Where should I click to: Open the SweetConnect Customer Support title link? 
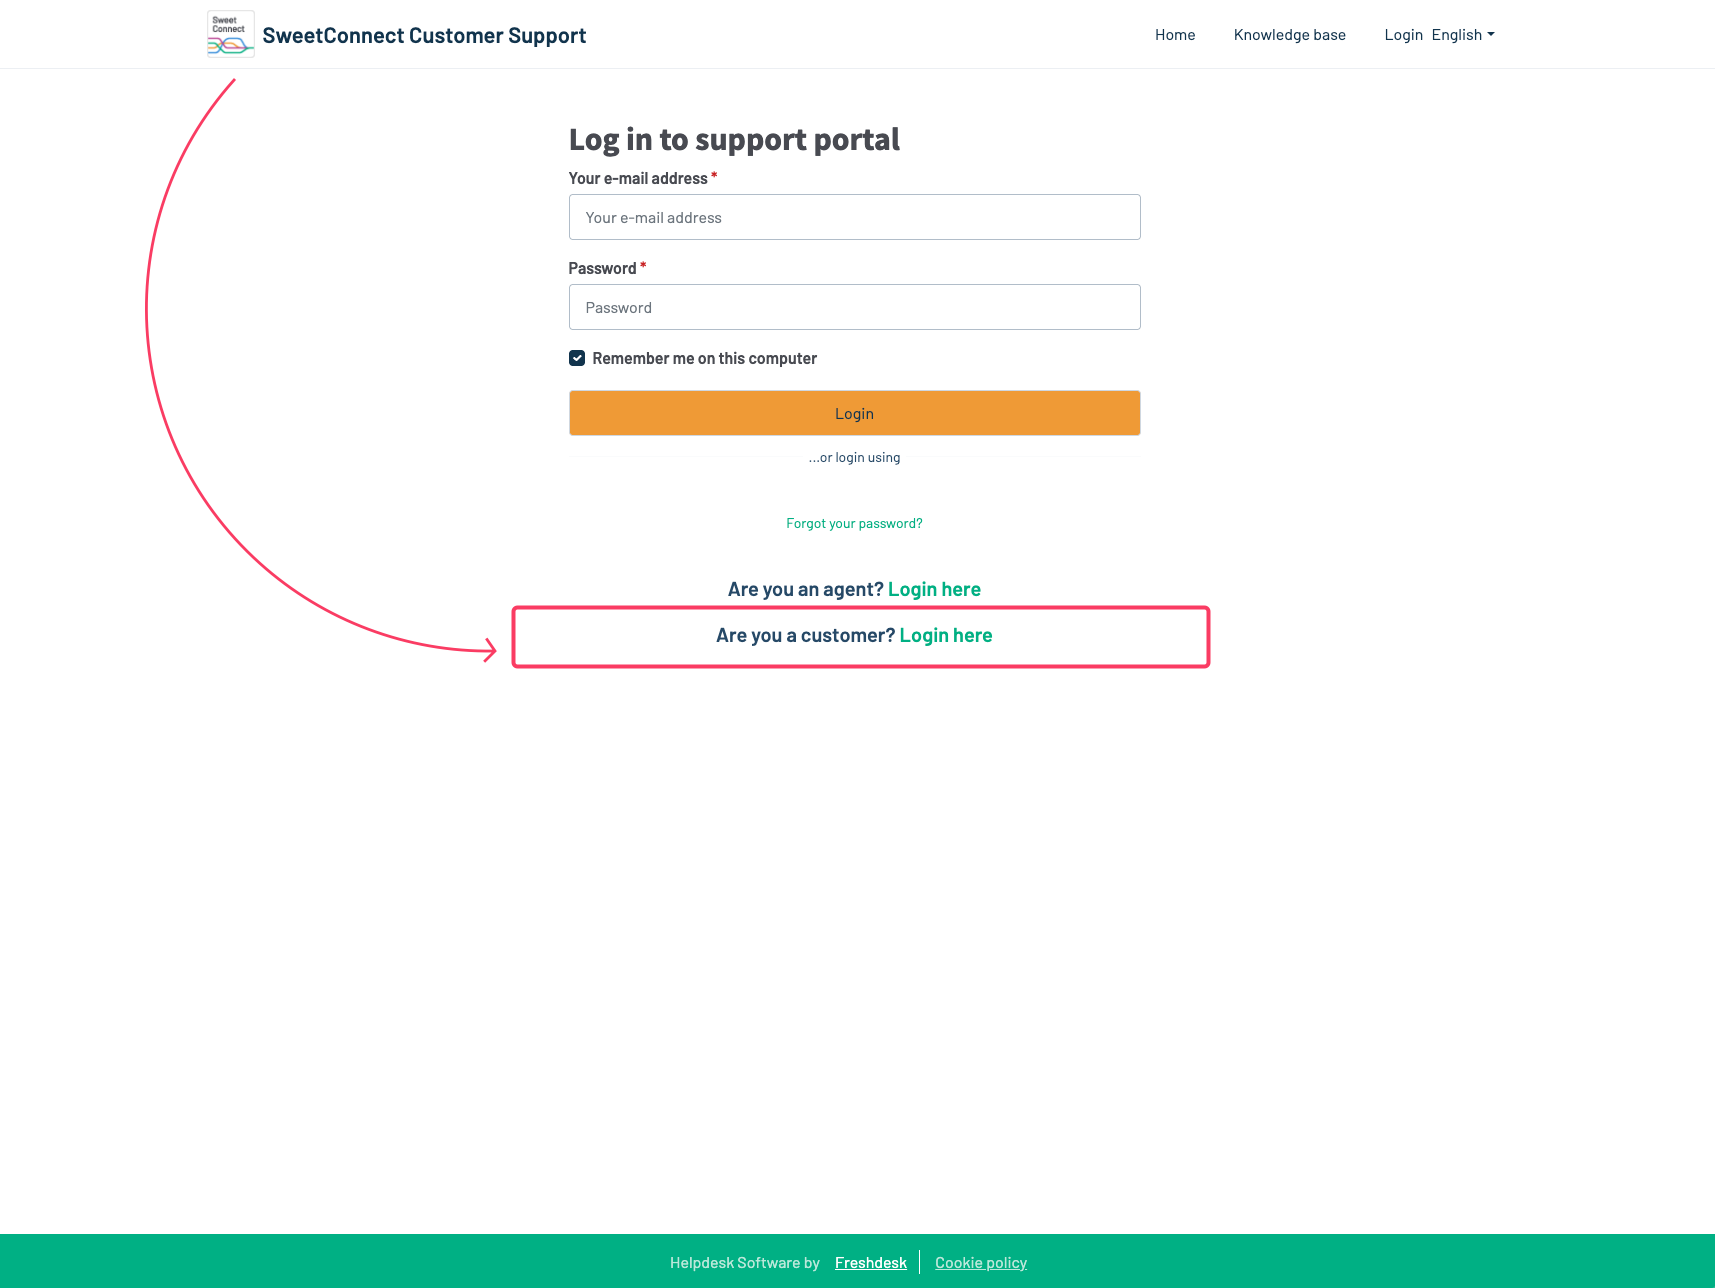[x=424, y=35]
